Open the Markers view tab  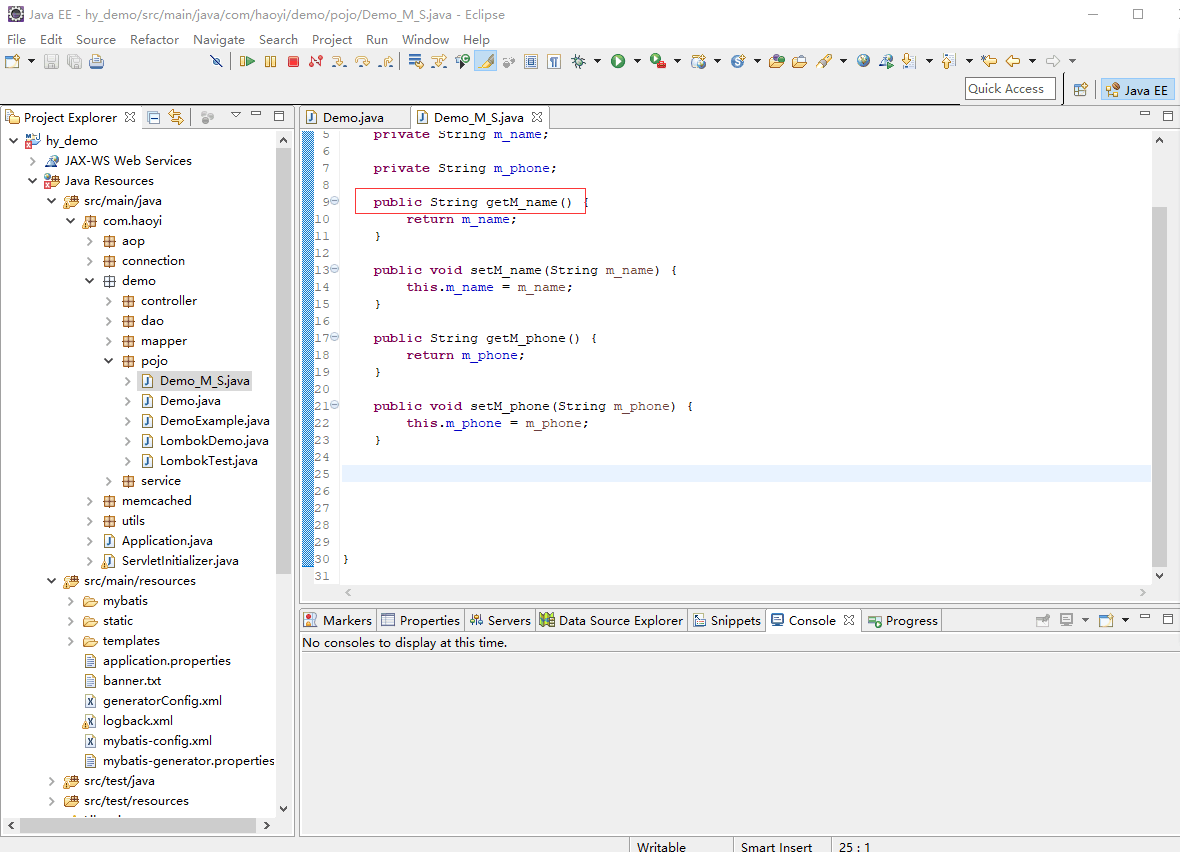point(338,620)
